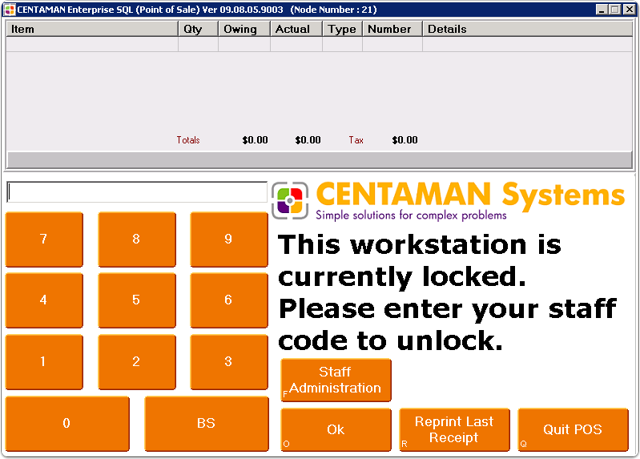Click the Number column header

pos(392,29)
